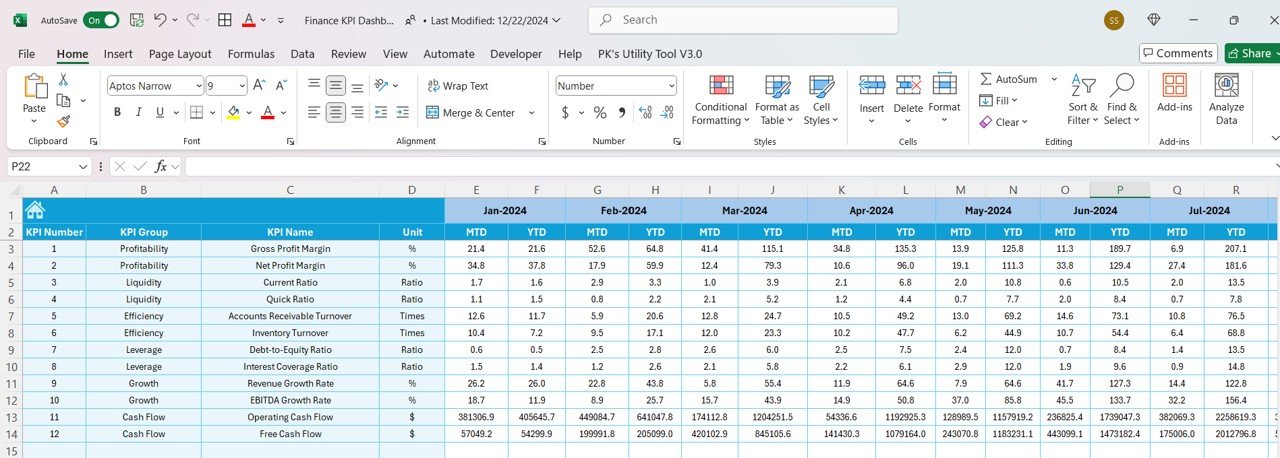The height and width of the screenshot is (458, 1280).
Task: Select the Format Painter brush
Action: coord(63,121)
